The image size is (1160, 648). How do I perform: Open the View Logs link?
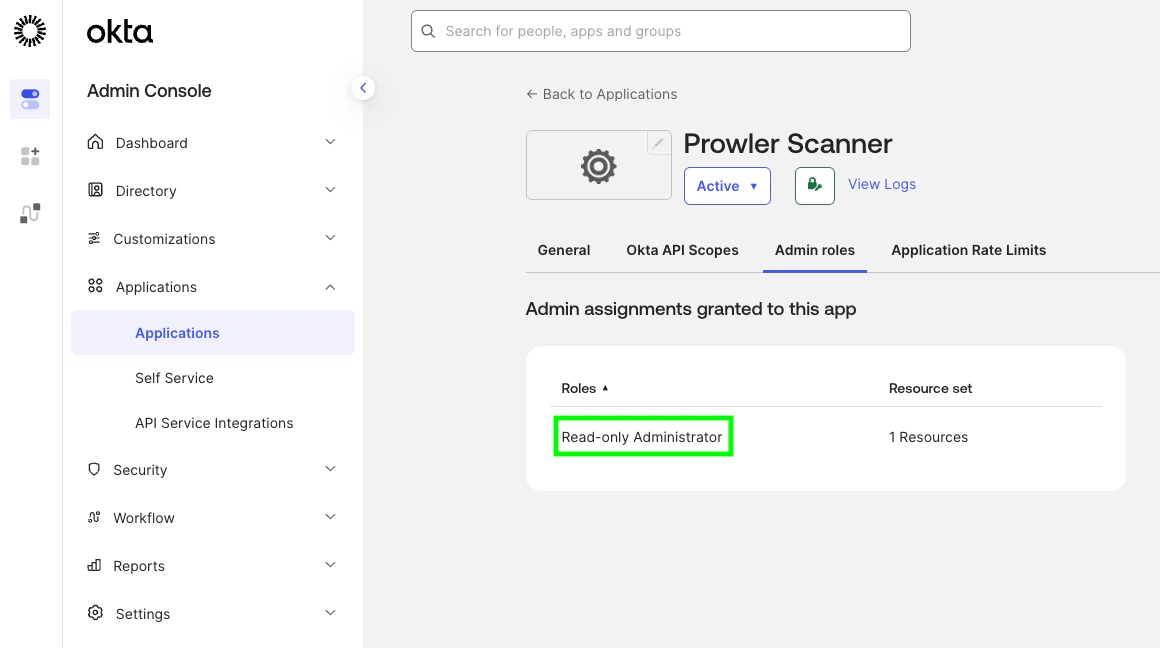click(882, 184)
